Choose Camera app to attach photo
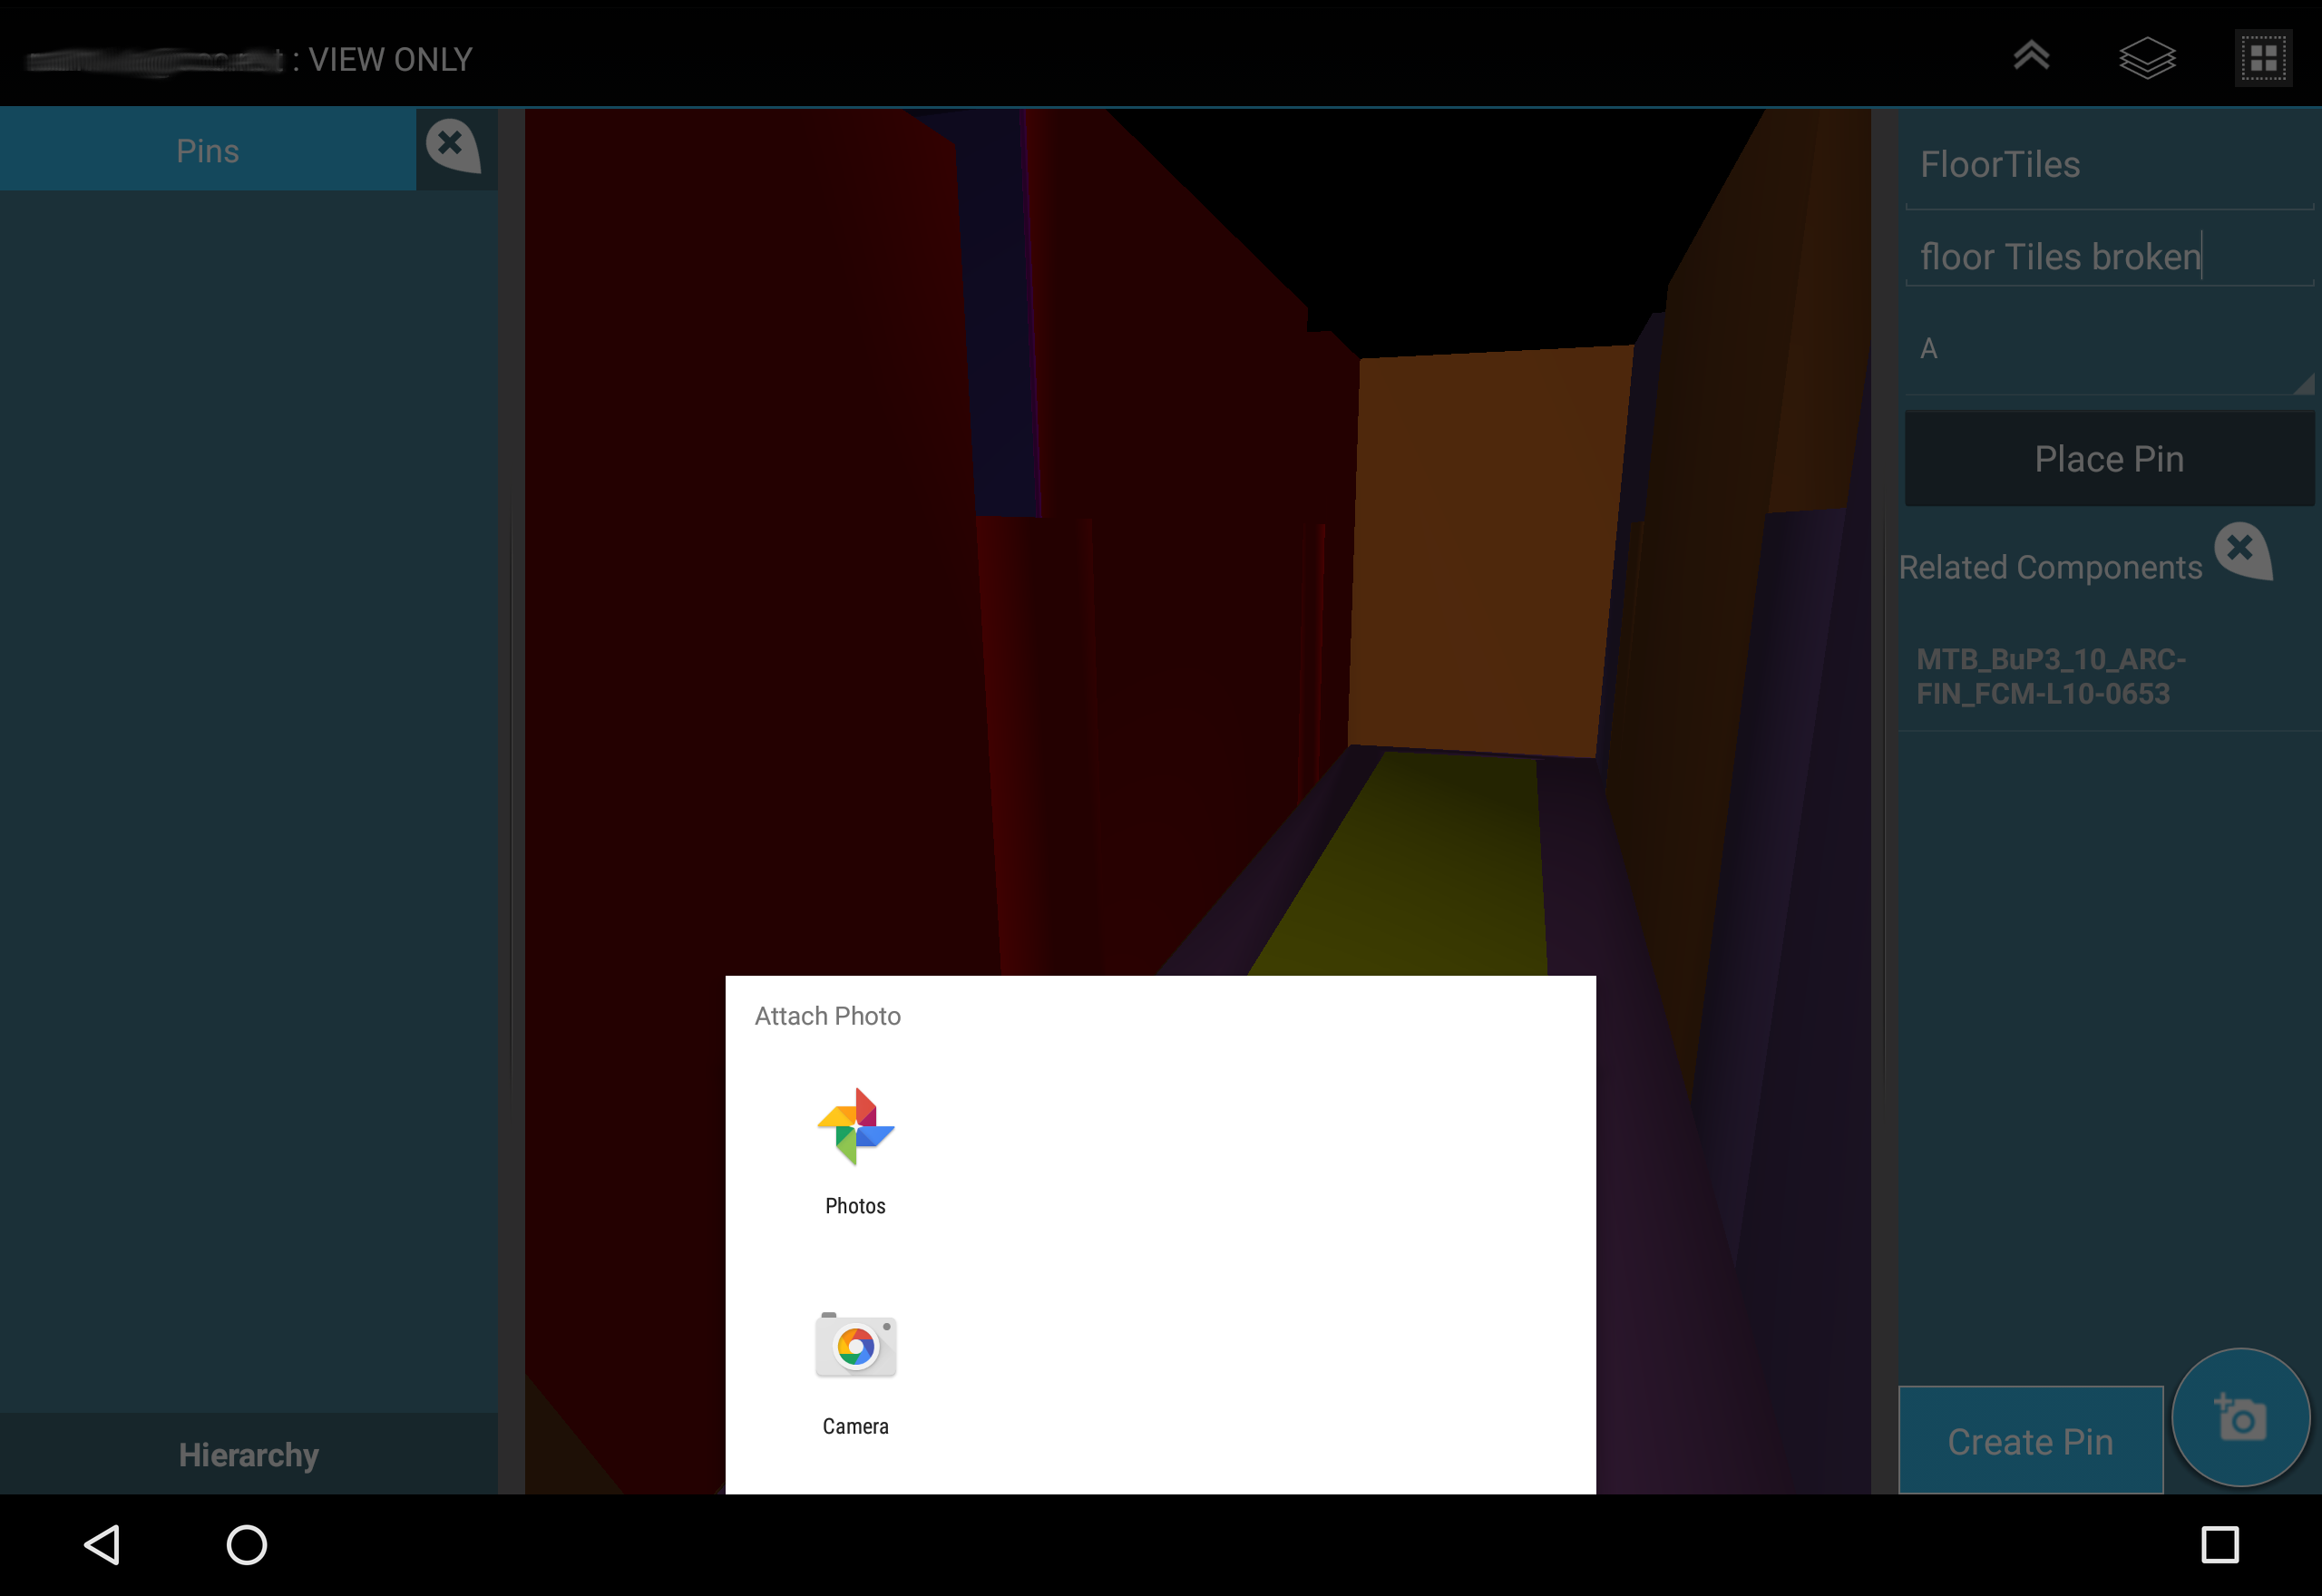This screenshot has height=1596, width=2322. (855, 1372)
